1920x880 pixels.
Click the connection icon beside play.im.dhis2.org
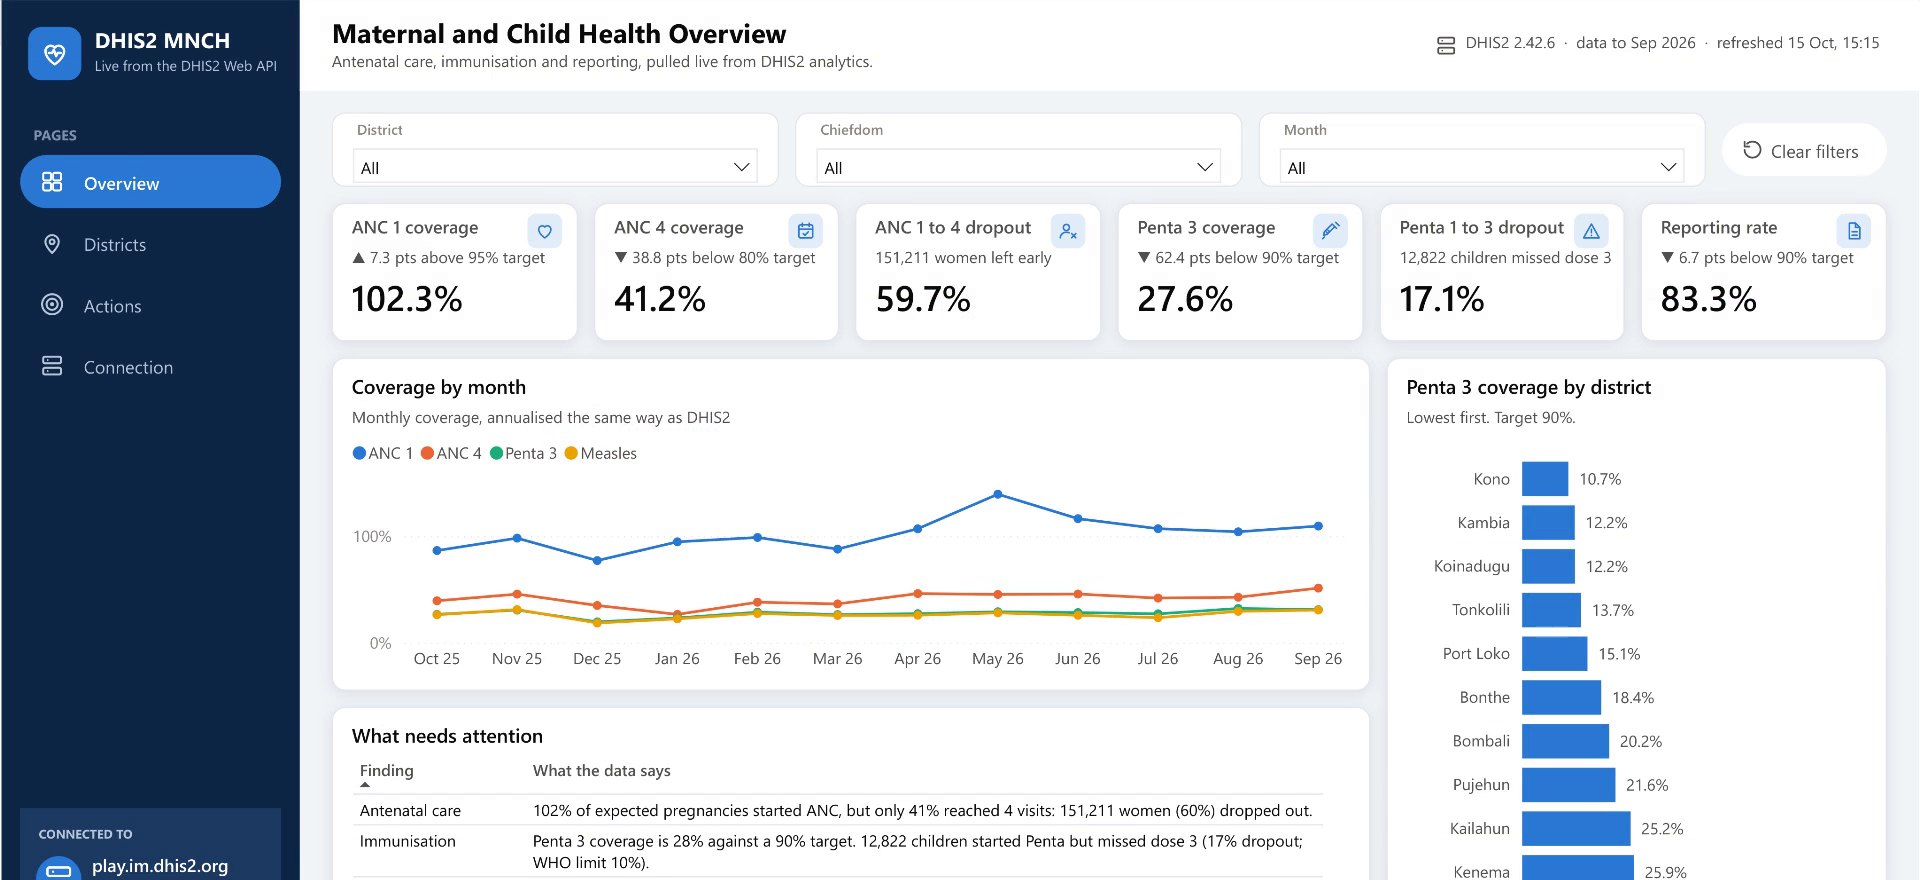[x=59, y=869]
